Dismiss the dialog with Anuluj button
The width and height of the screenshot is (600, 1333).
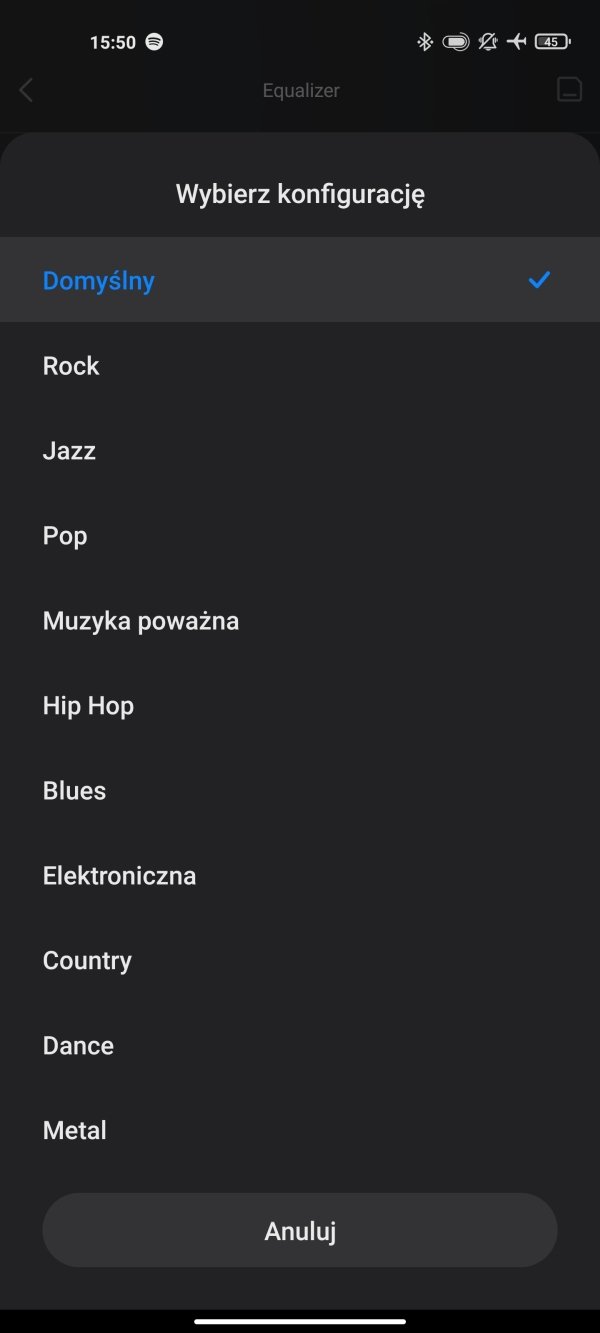300,1230
